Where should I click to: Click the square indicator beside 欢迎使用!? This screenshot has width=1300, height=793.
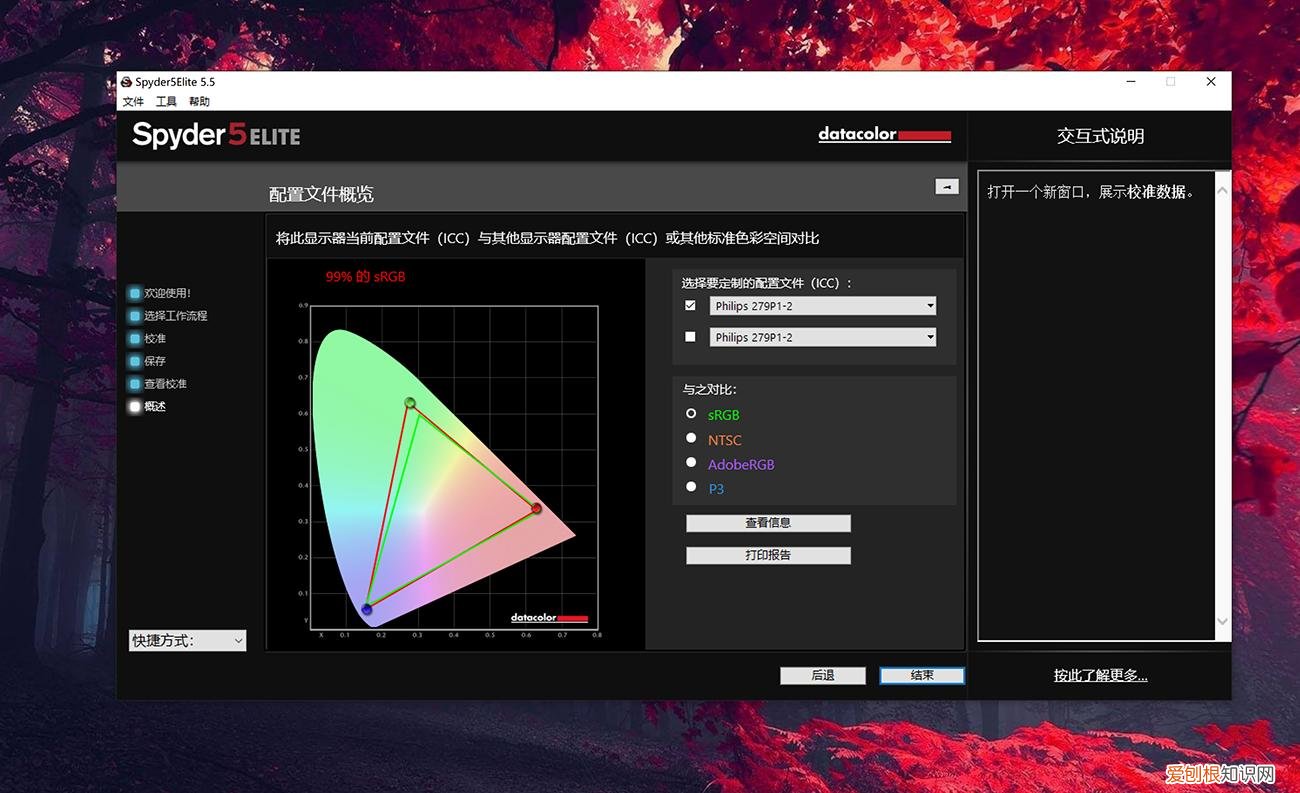135,293
